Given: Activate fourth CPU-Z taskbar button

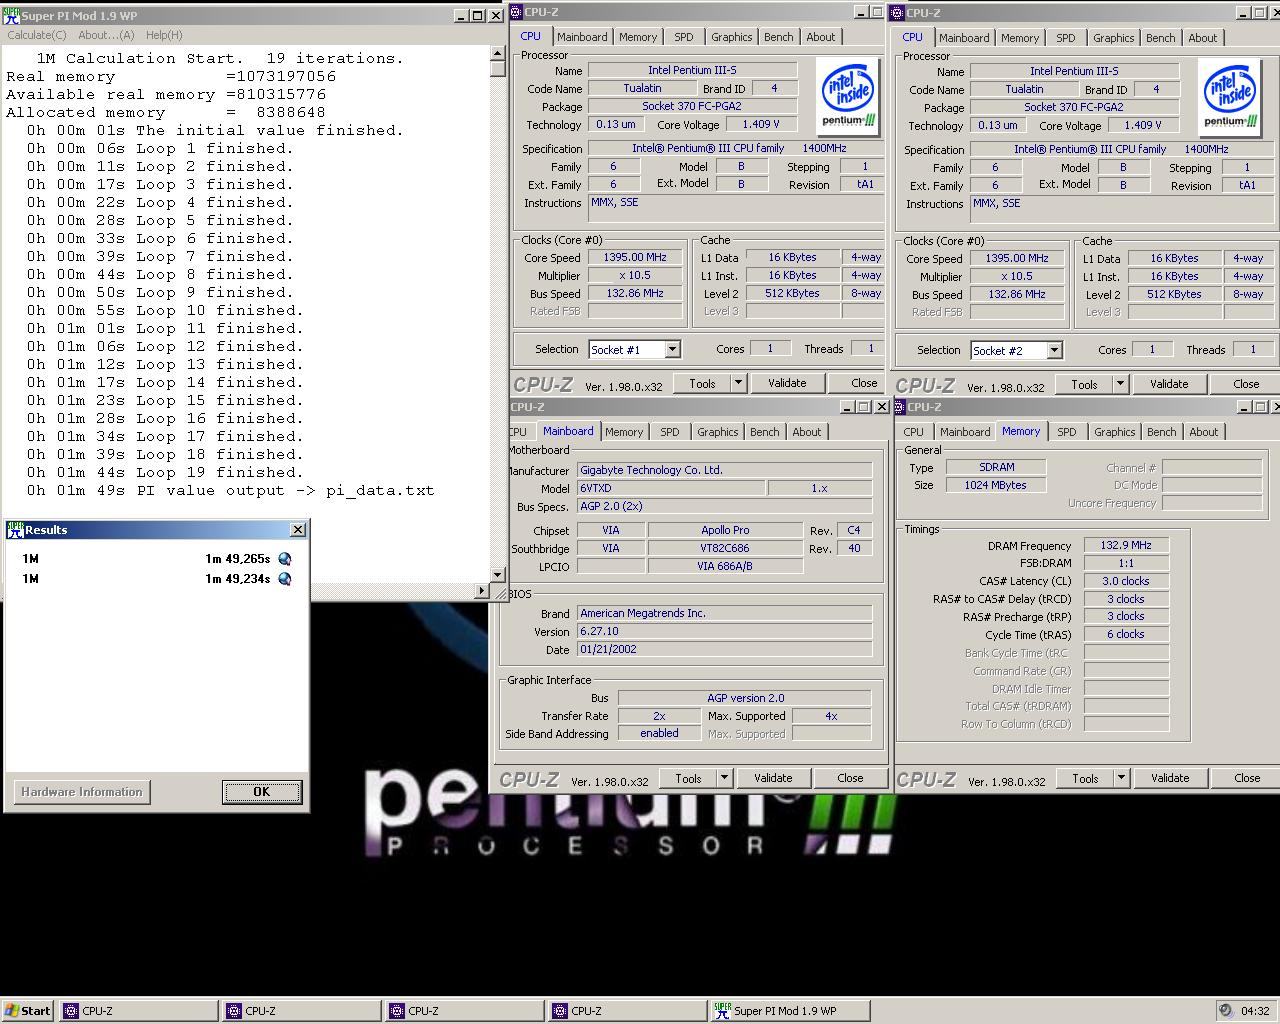Looking at the screenshot, I should (627, 1011).
